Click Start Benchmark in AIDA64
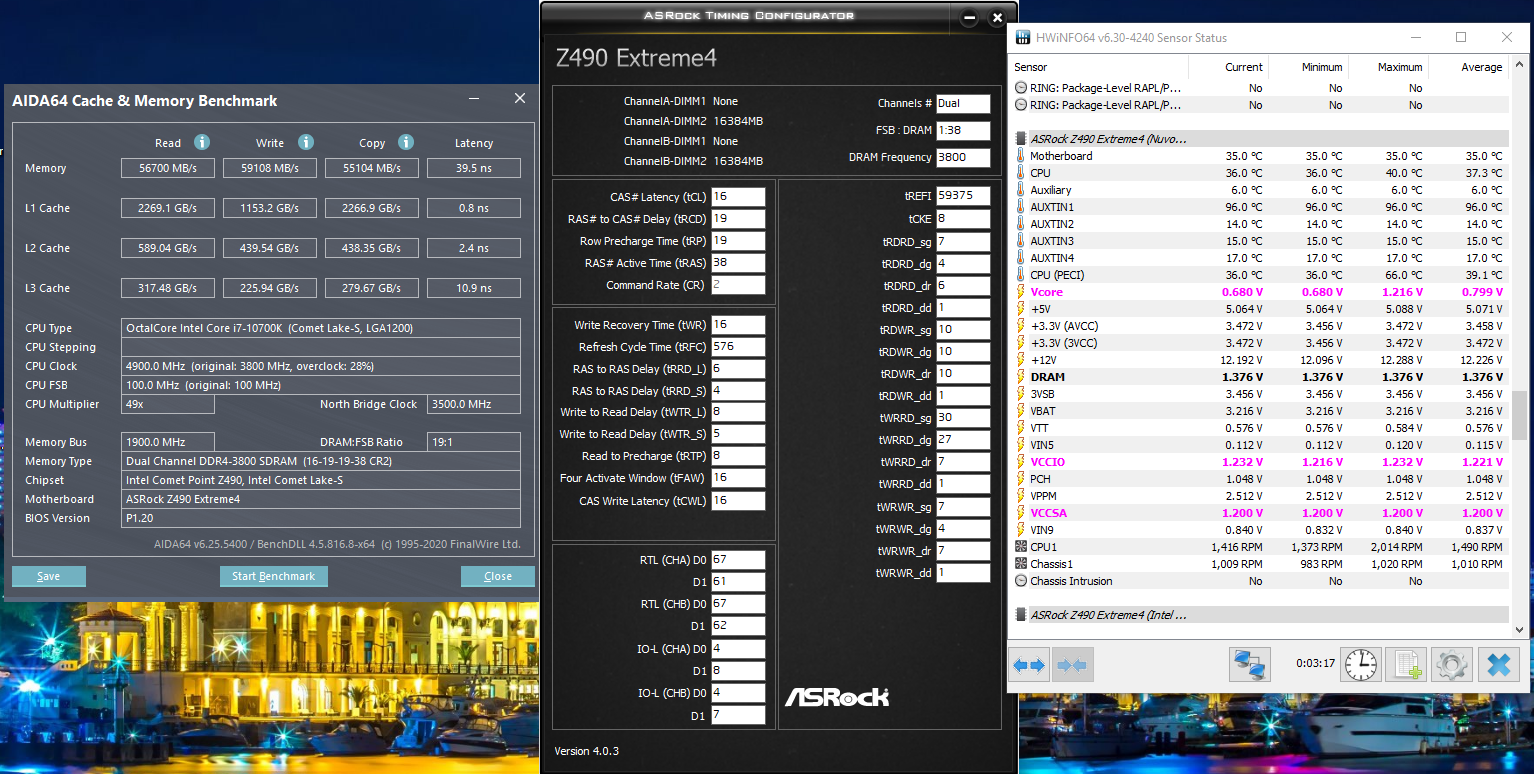 point(274,576)
